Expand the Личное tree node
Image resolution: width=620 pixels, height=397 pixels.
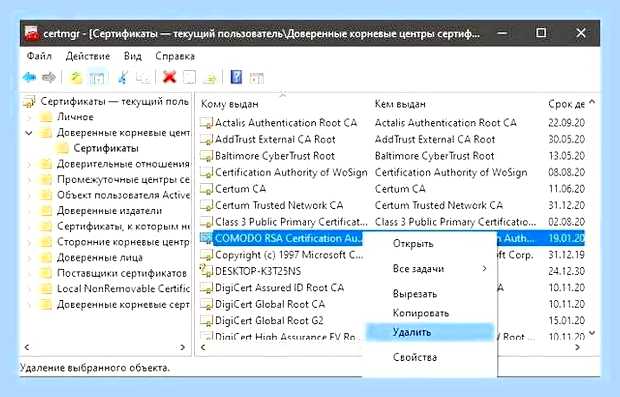click(28, 117)
